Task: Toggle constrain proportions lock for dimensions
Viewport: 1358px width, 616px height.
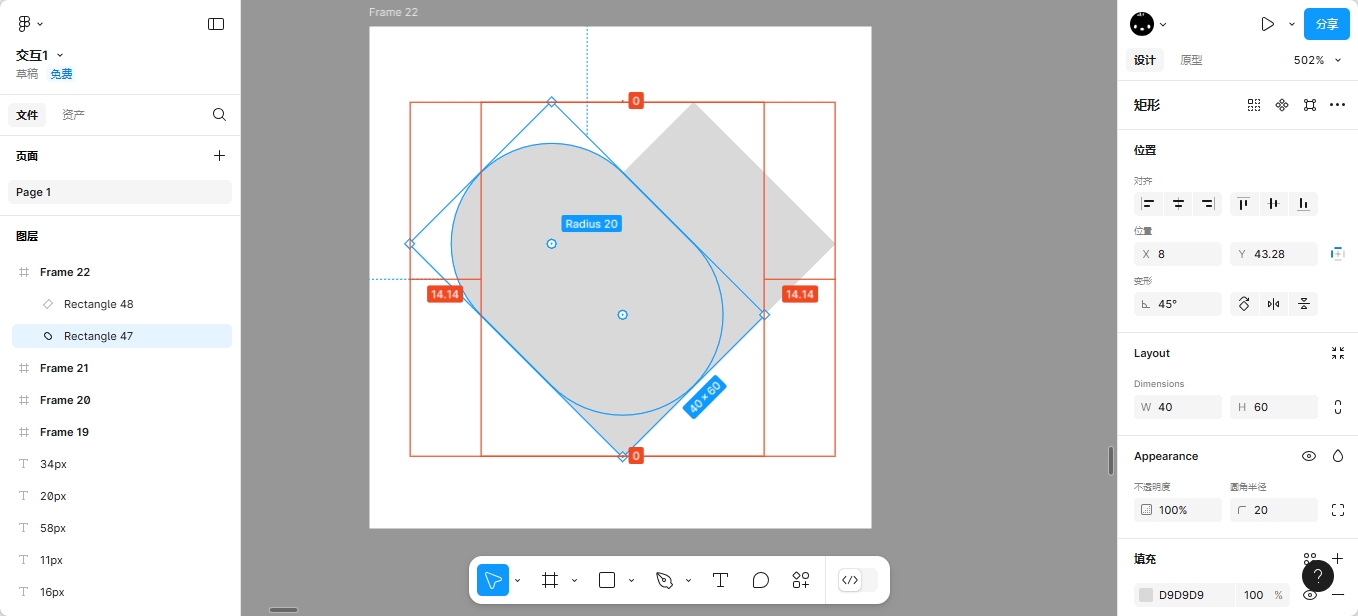Action: [x=1338, y=407]
